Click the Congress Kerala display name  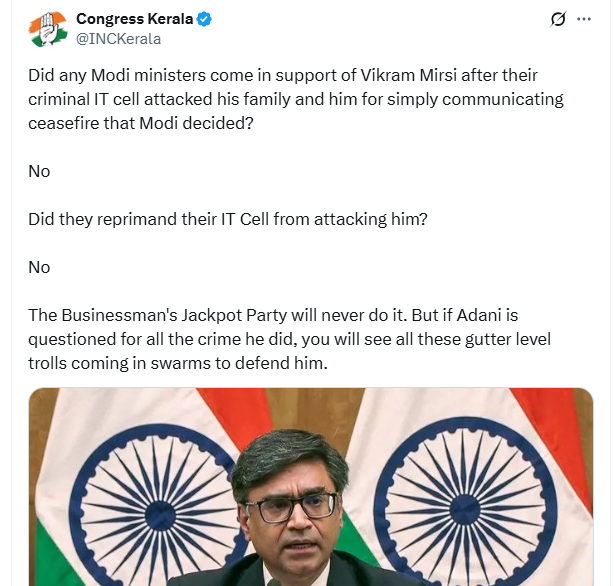(135, 18)
